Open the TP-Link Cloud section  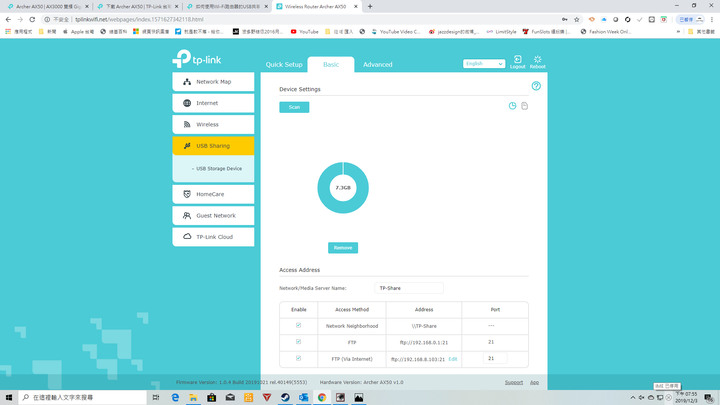(x=213, y=237)
